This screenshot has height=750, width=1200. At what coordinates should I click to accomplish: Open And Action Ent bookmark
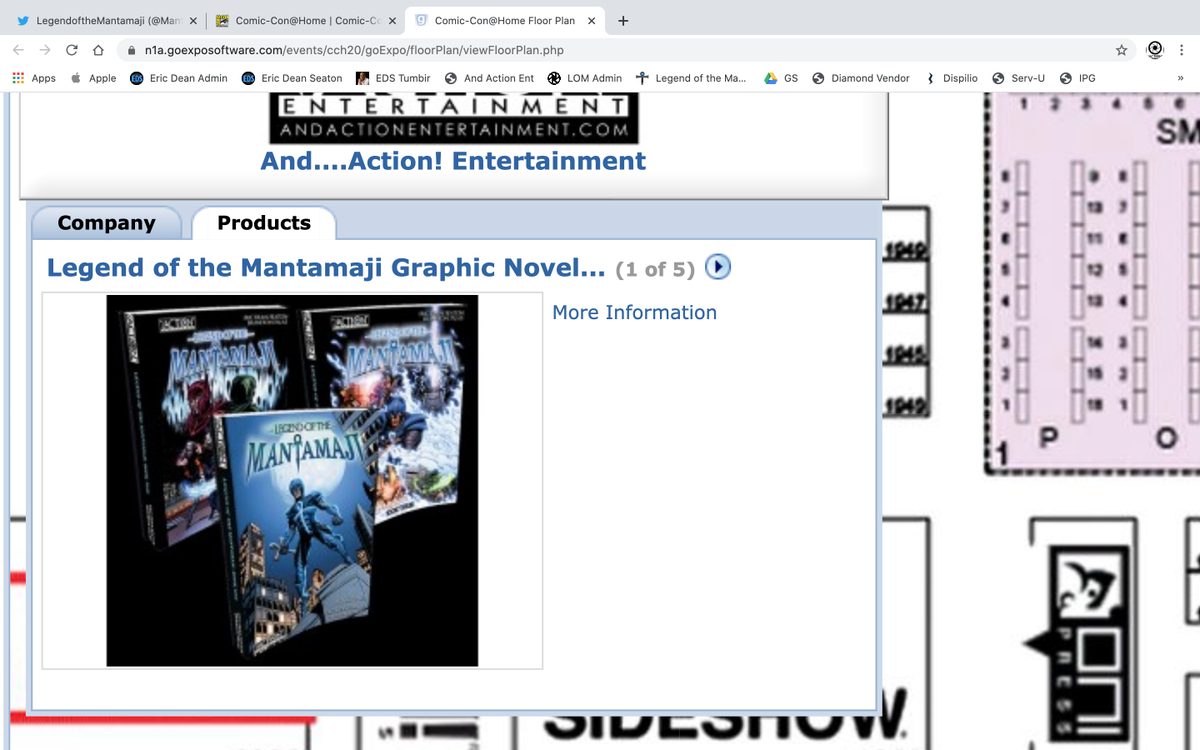(x=489, y=78)
